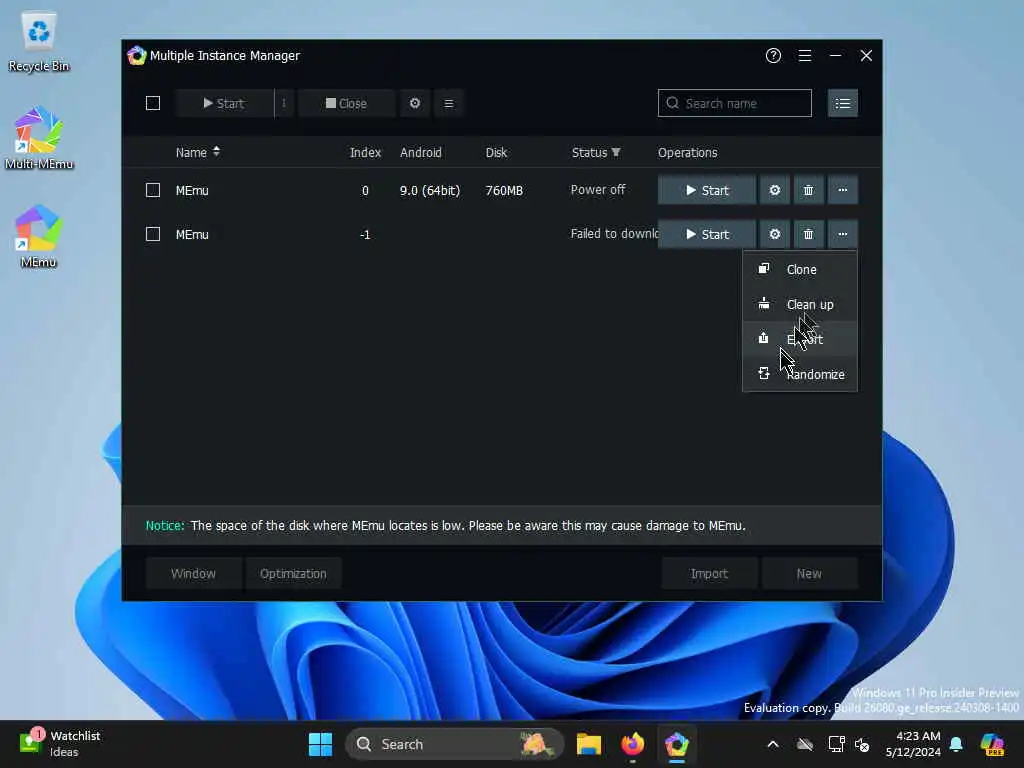Viewport: 1024px width, 768px height.
Task: Open Copilot preview icon in taskbar
Action: pyautogui.click(x=992, y=744)
